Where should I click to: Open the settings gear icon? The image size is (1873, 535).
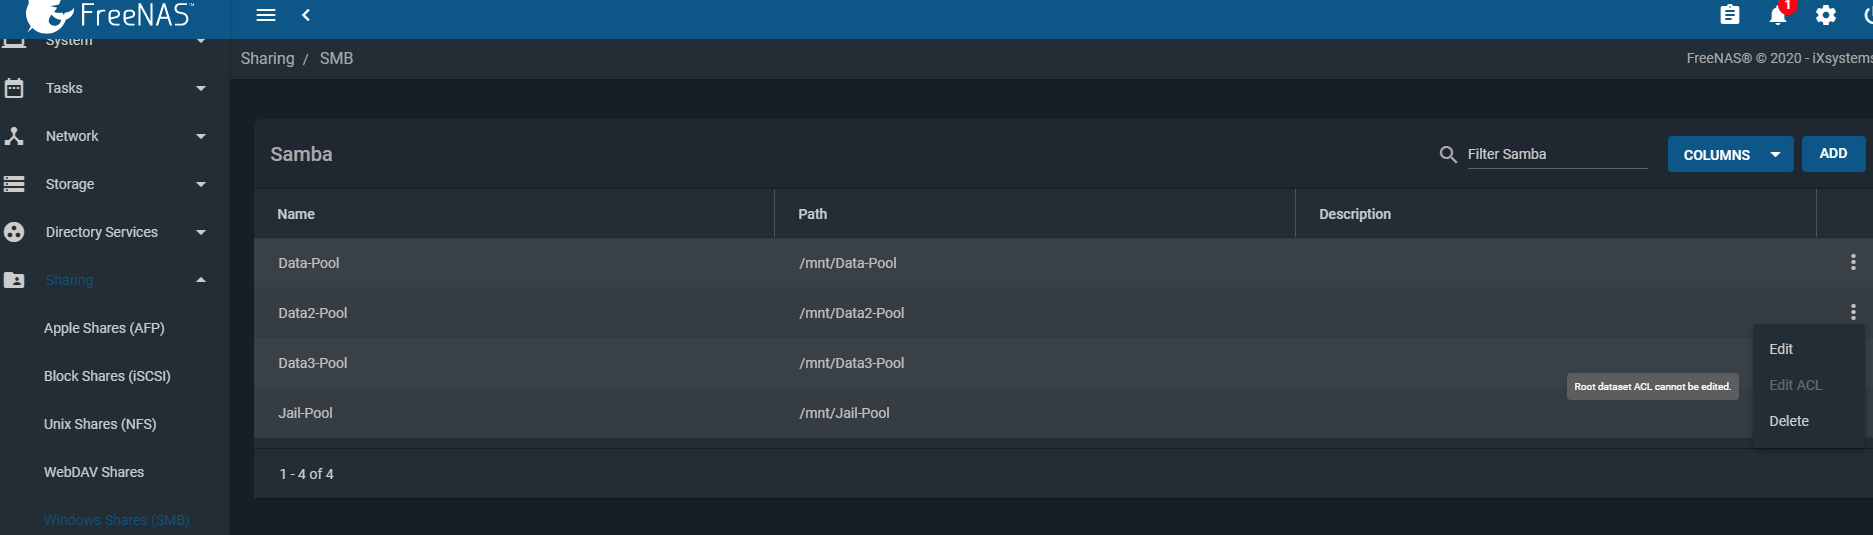point(1826,15)
